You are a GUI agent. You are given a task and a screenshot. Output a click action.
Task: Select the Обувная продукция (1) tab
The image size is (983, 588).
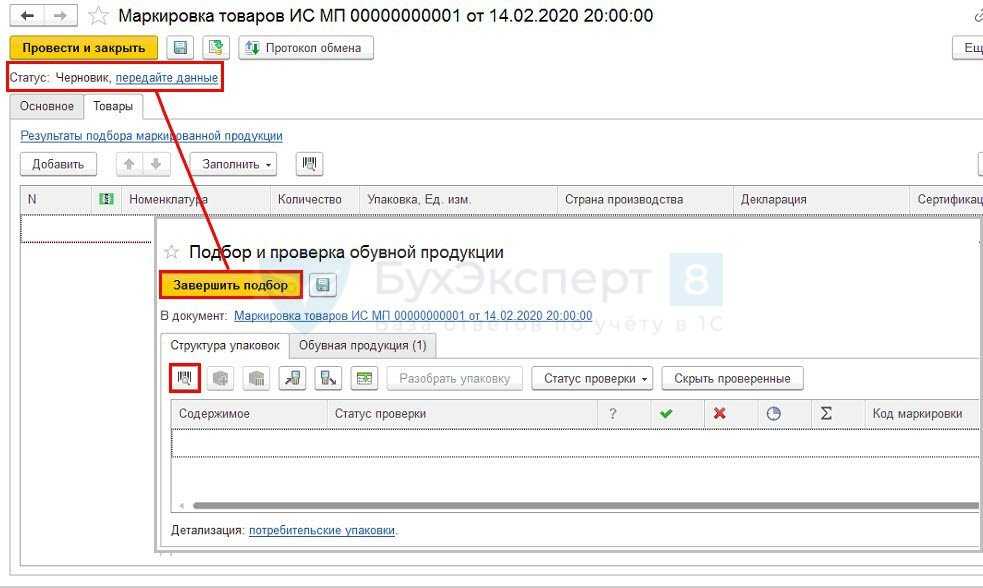[x=362, y=345]
